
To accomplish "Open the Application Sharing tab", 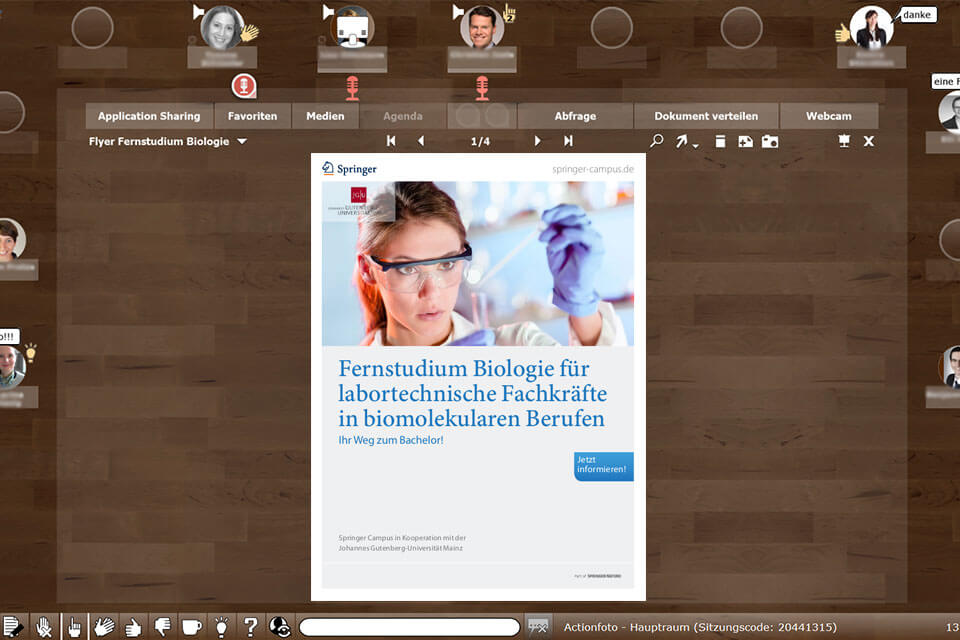I will click(x=149, y=116).
